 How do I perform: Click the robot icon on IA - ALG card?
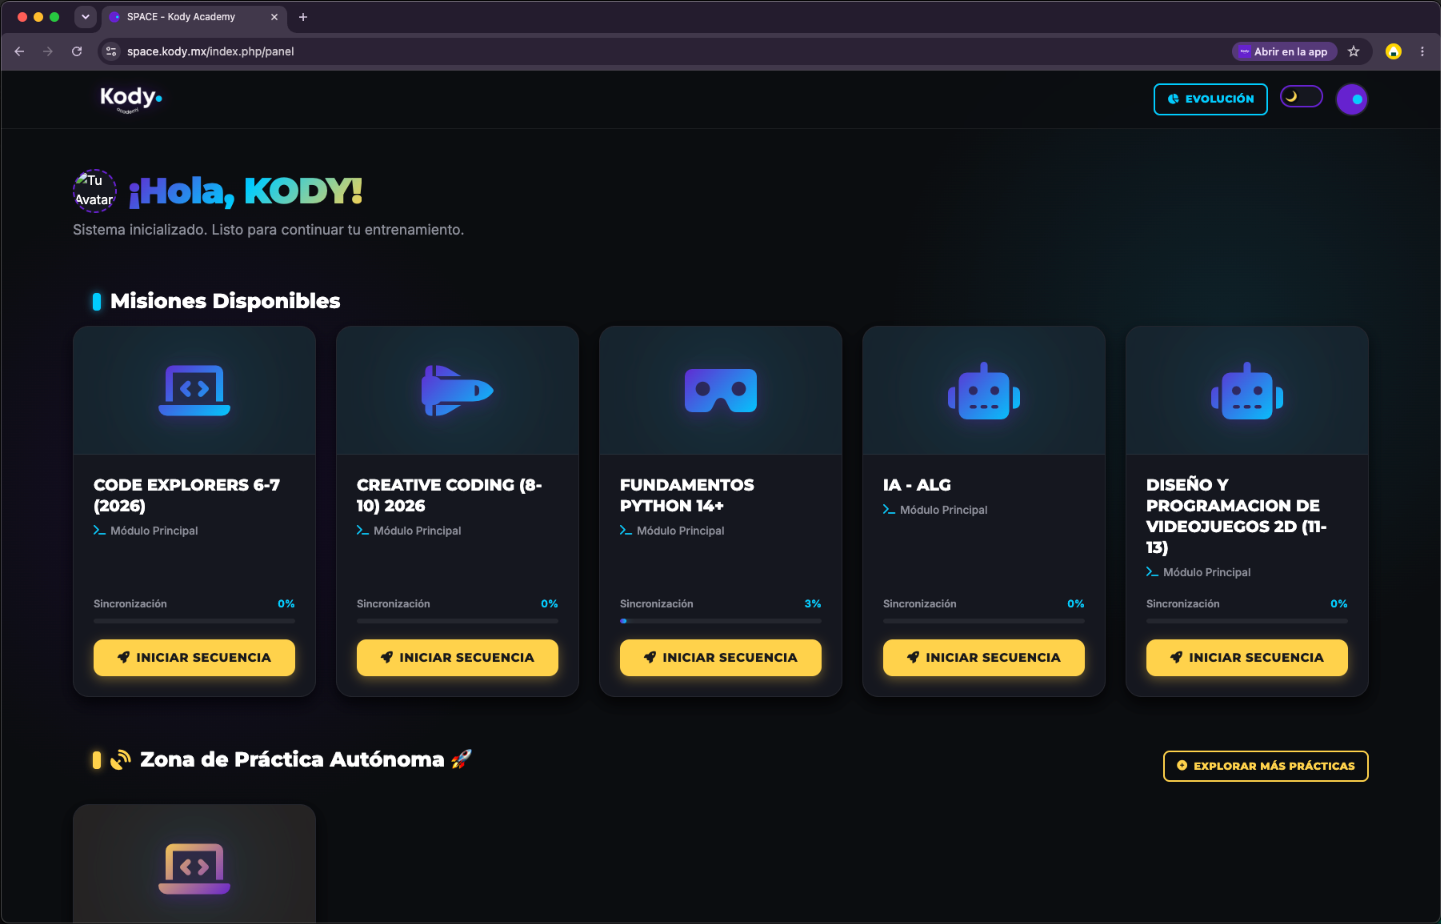(x=984, y=390)
